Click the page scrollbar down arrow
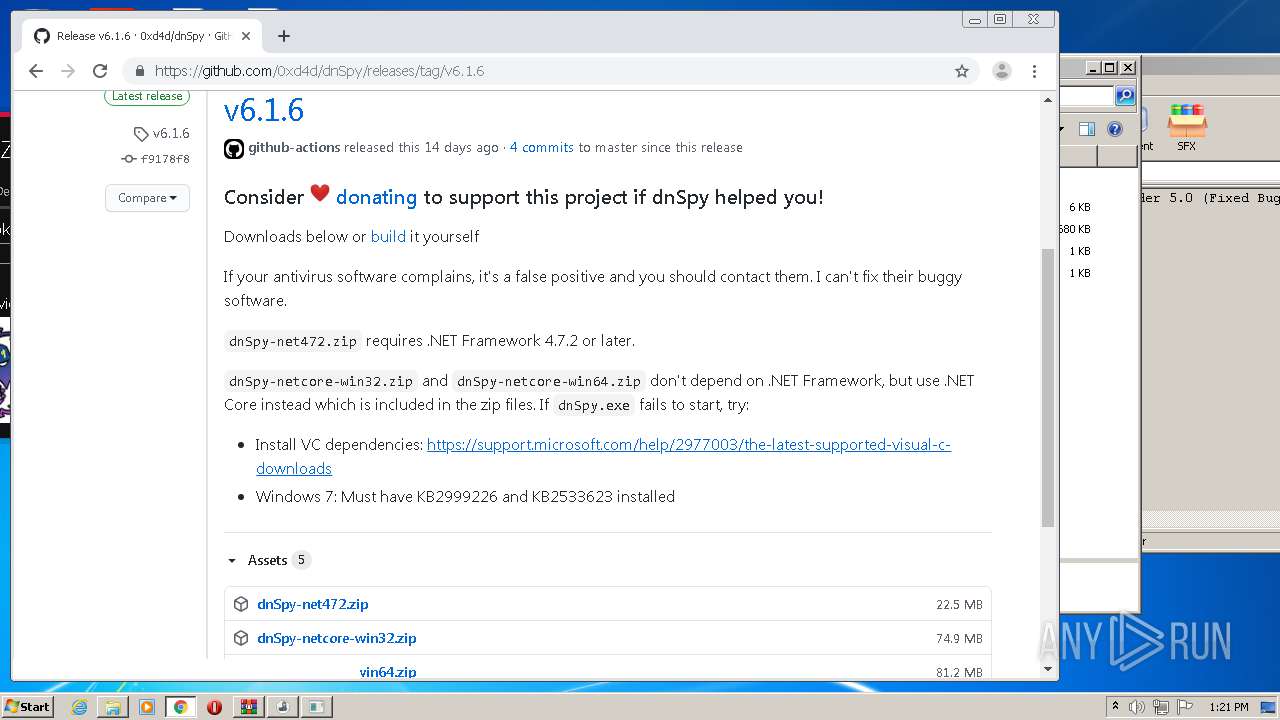The image size is (1280, 720). coord(1048,669)
